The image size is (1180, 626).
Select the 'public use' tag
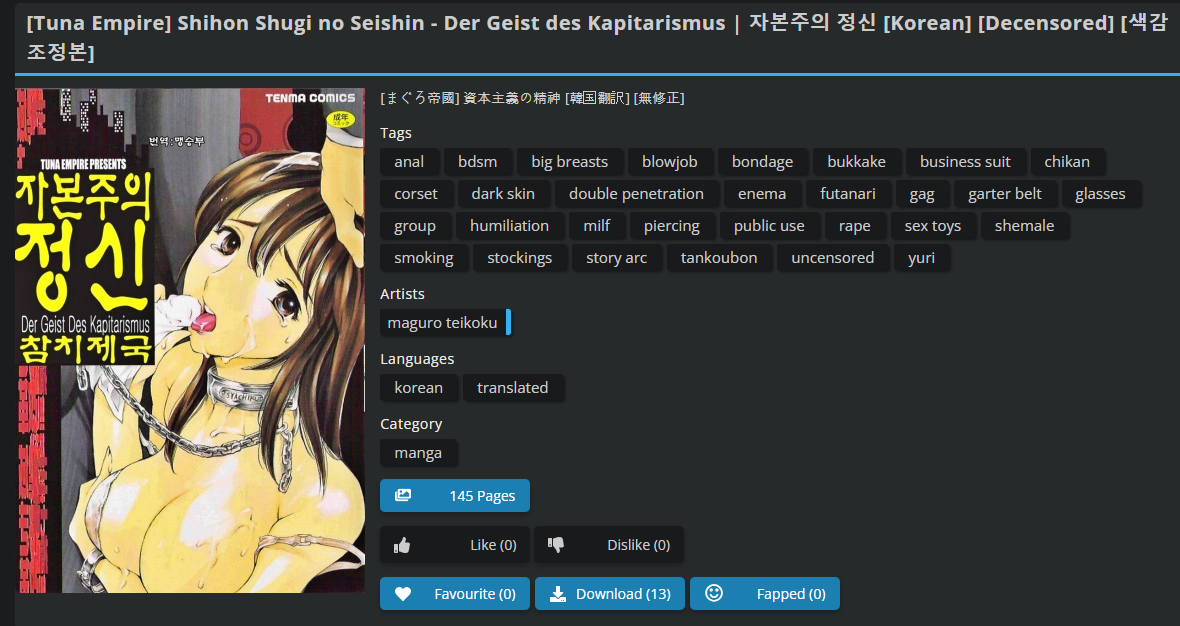click(769, 226)
